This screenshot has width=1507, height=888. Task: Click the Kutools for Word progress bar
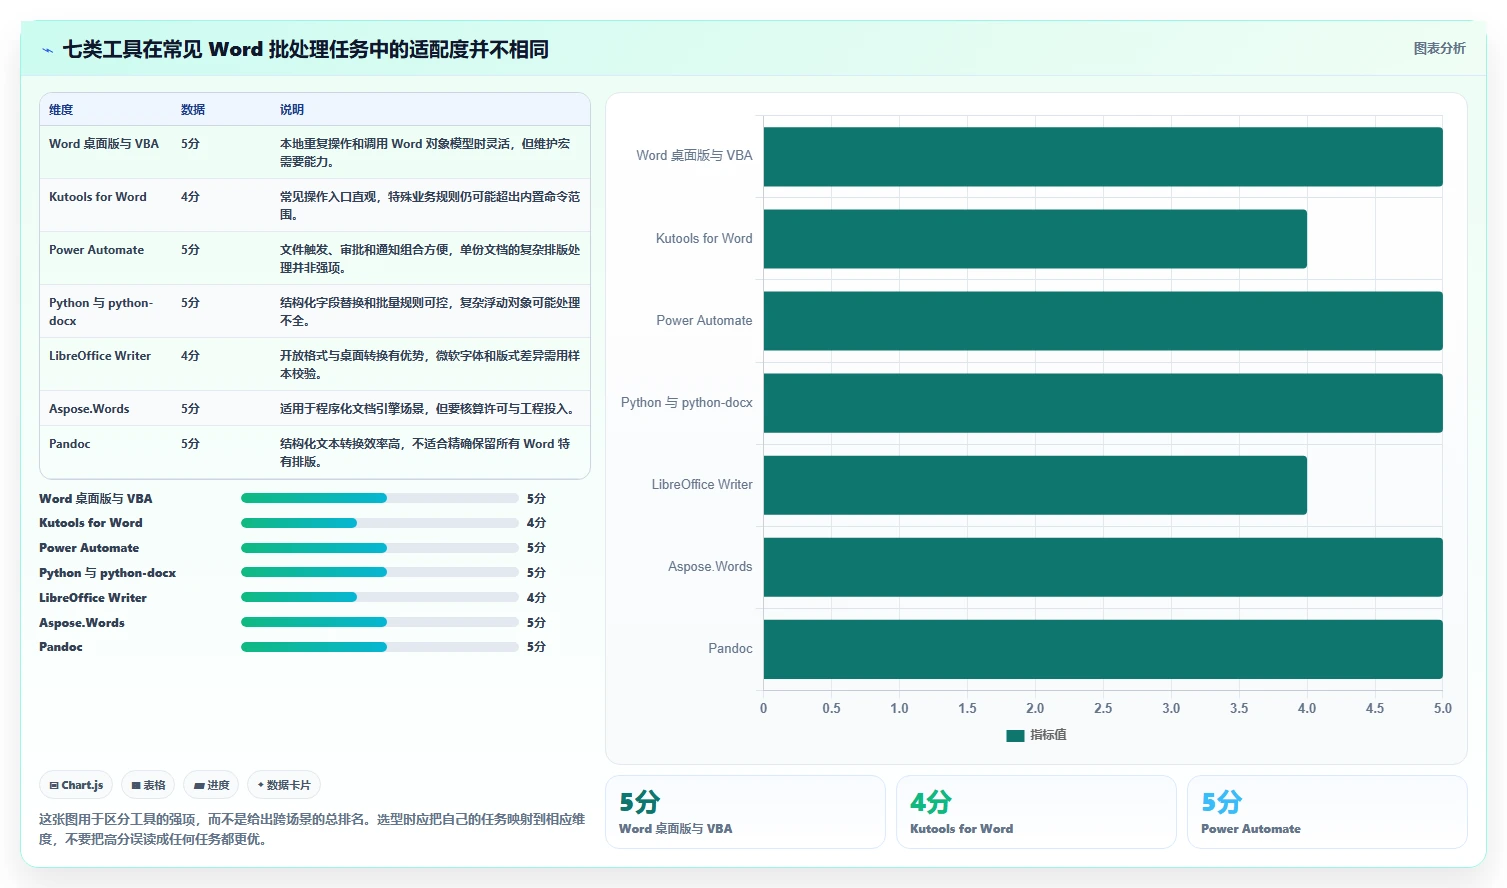point(380,523)
